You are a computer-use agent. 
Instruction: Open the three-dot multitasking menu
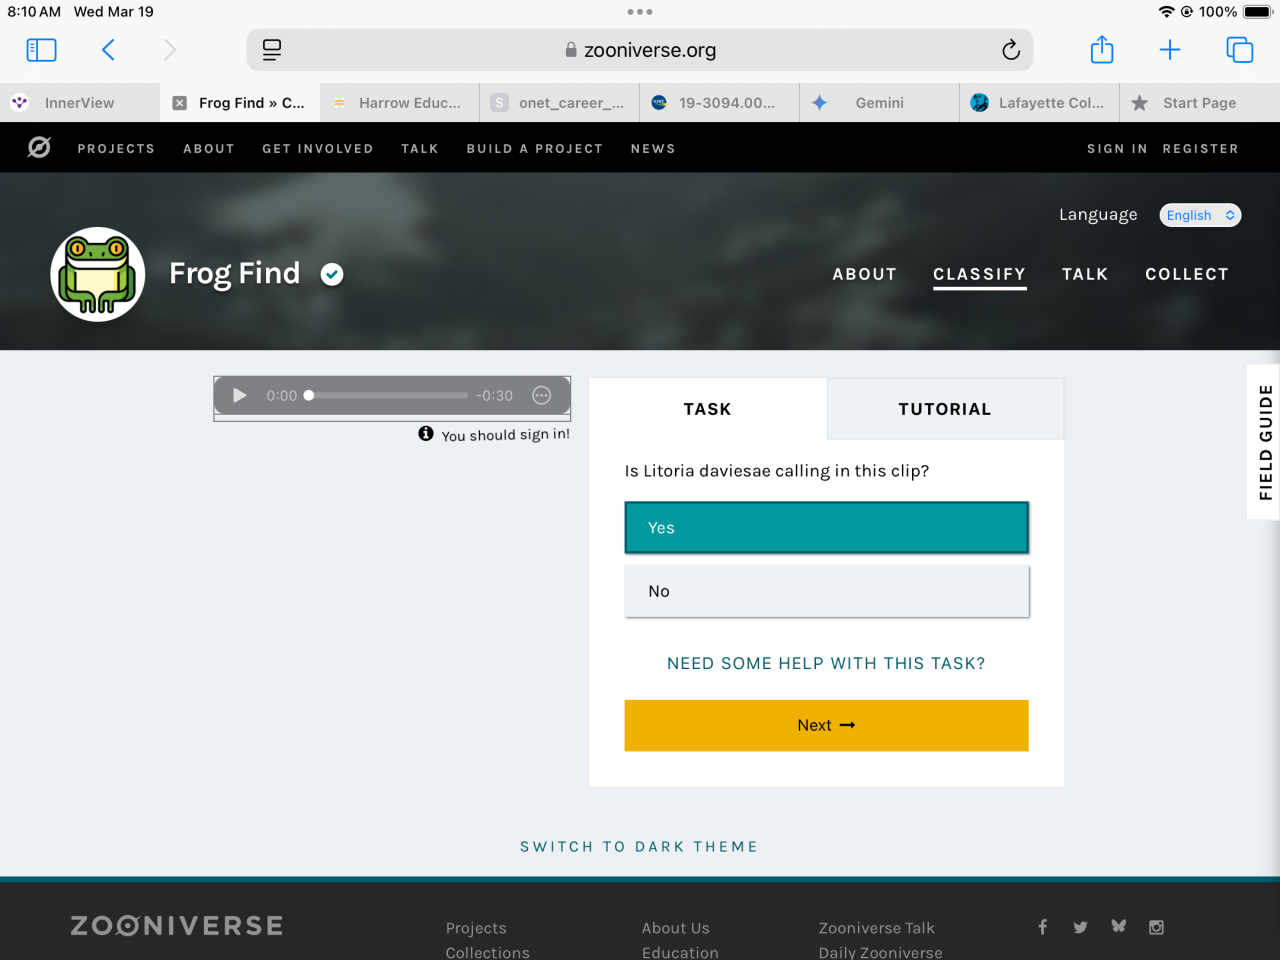tap(640, 12)
